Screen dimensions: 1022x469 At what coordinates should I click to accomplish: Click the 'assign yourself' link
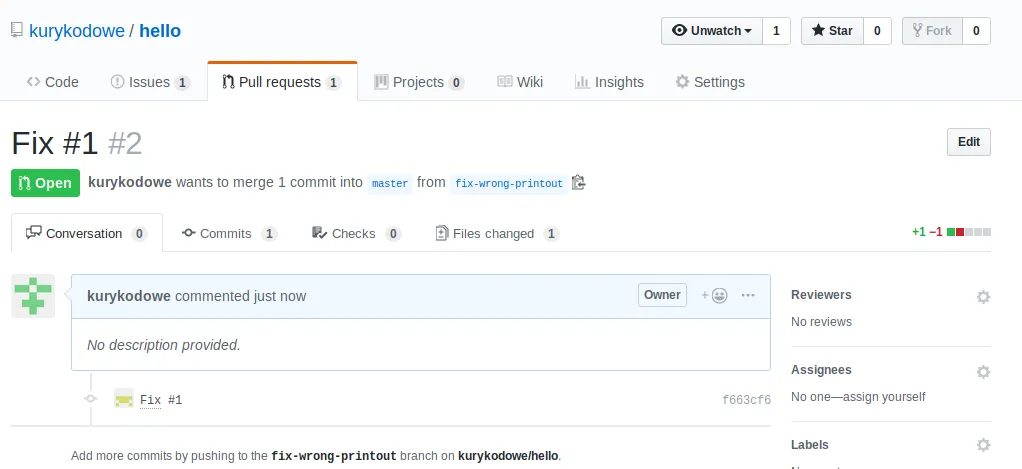tap(884, 397)
